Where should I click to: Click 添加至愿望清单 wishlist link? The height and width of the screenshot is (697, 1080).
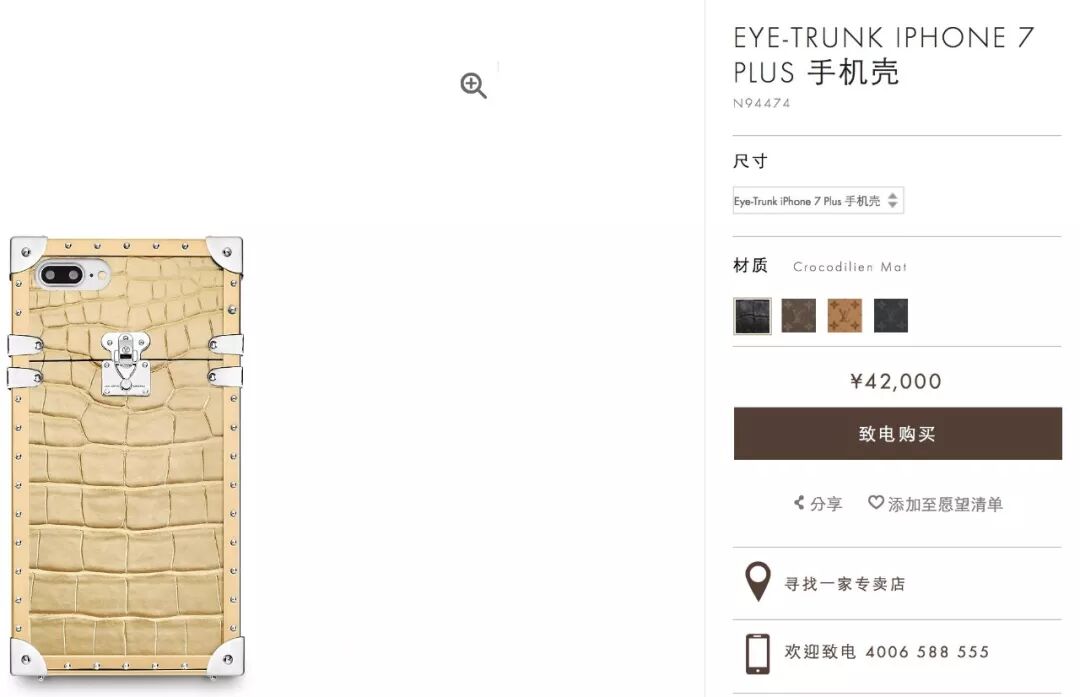point(944,504)
